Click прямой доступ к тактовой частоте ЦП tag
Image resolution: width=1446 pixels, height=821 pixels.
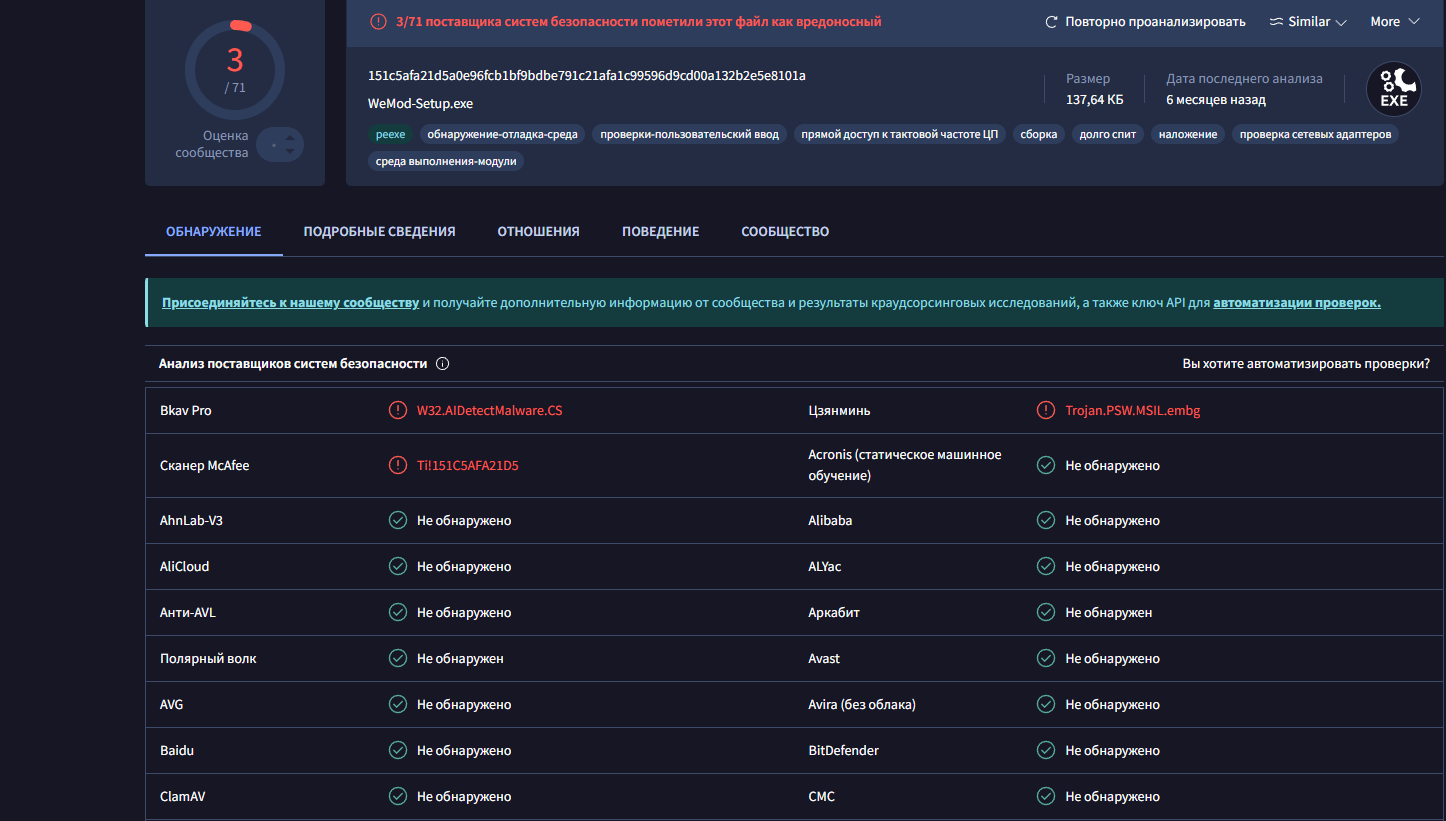[900, 134]
